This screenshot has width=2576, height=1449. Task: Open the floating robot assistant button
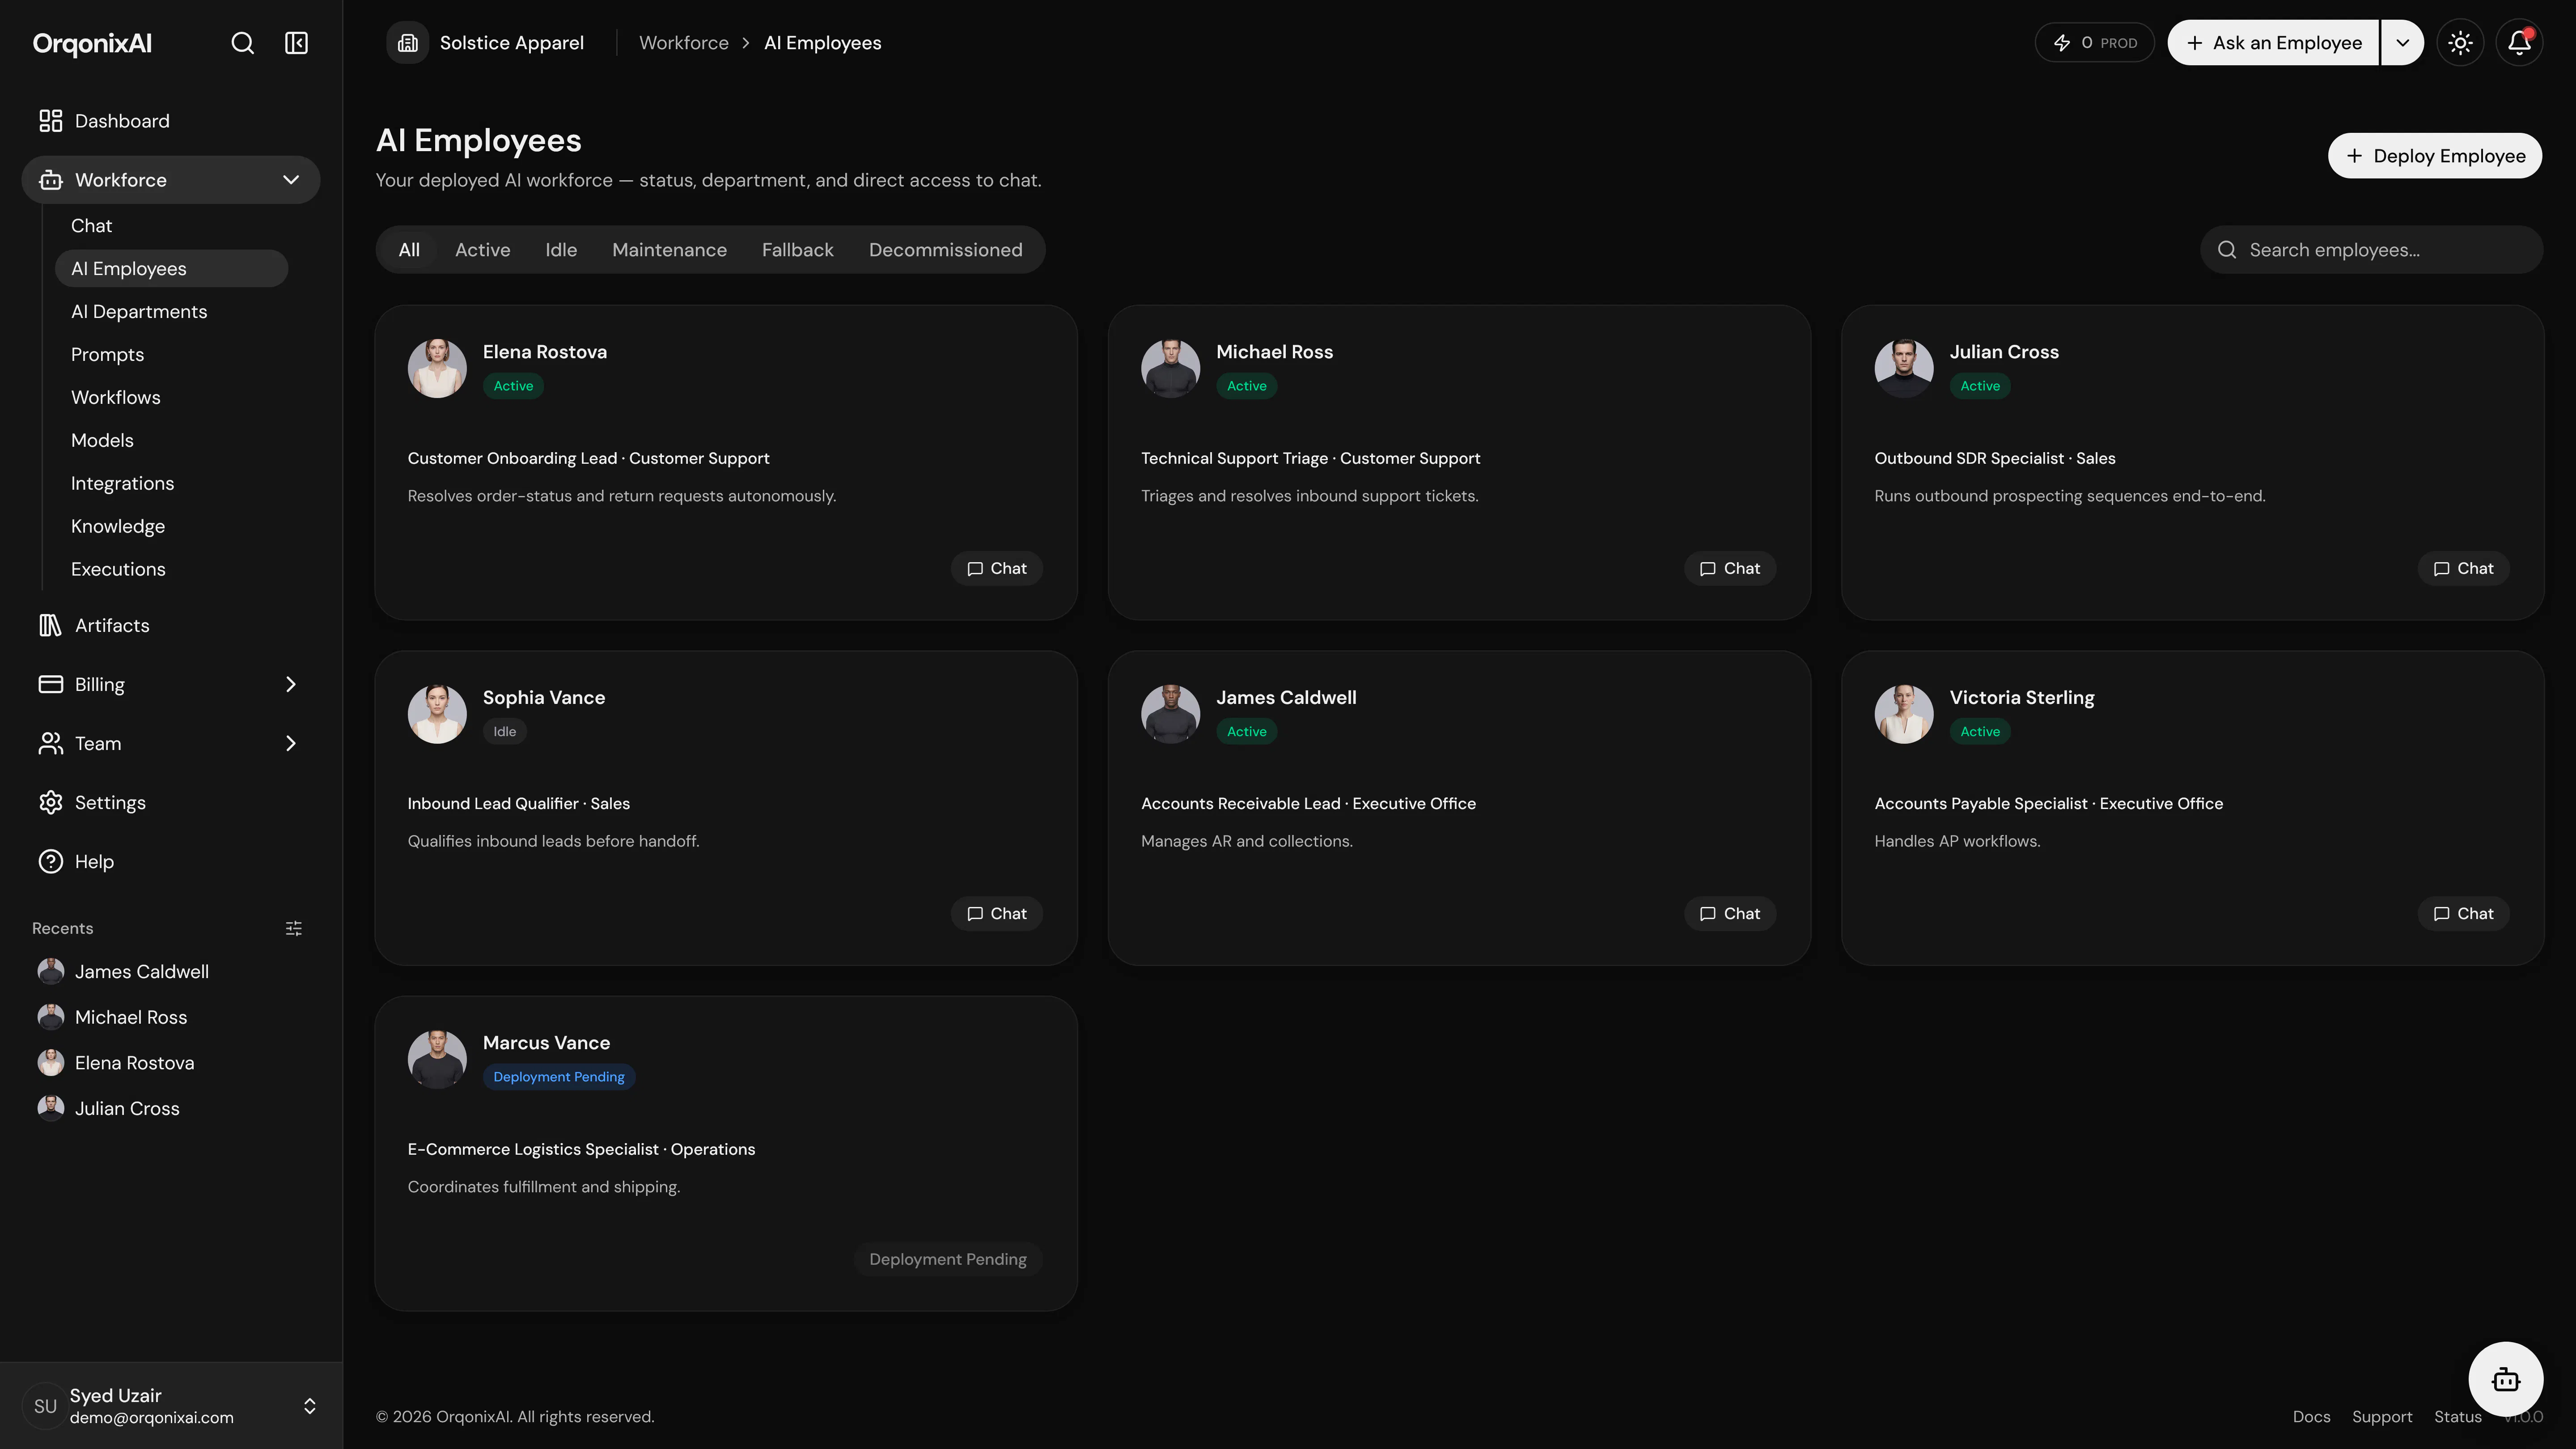pos(2505,1379)
